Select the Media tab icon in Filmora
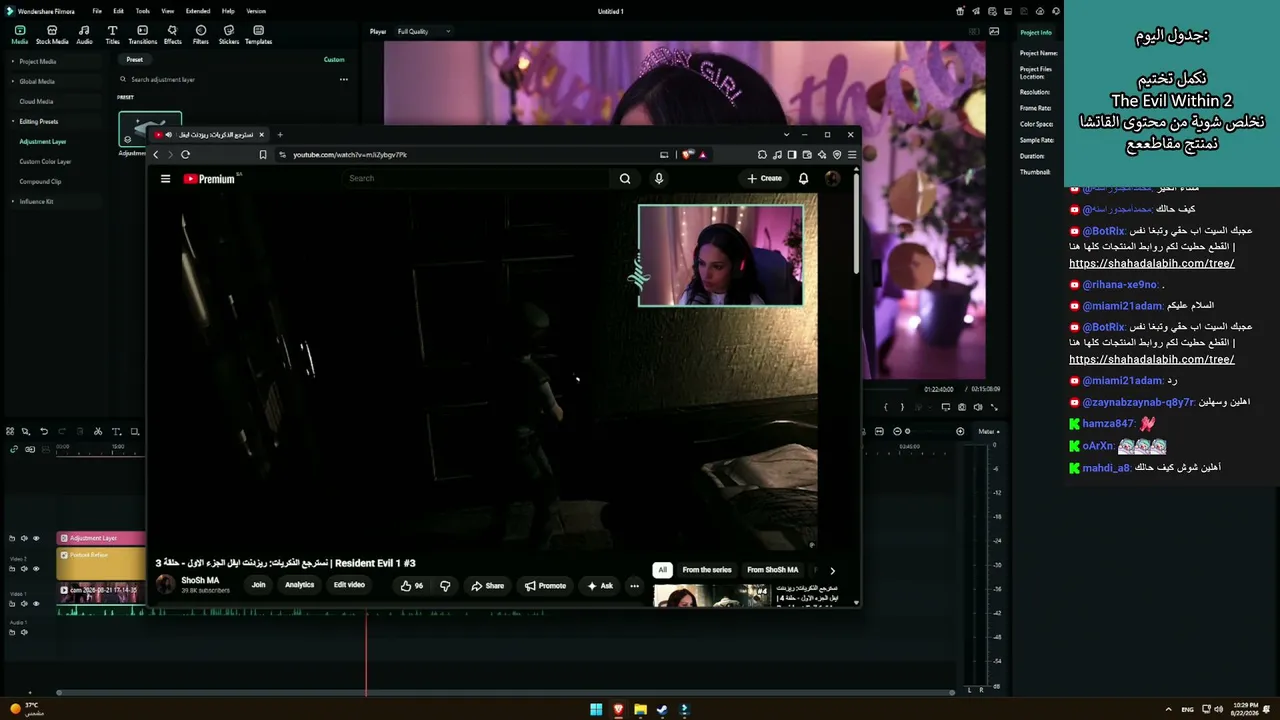Screen dimensions: 1280x720 point(19,35)
